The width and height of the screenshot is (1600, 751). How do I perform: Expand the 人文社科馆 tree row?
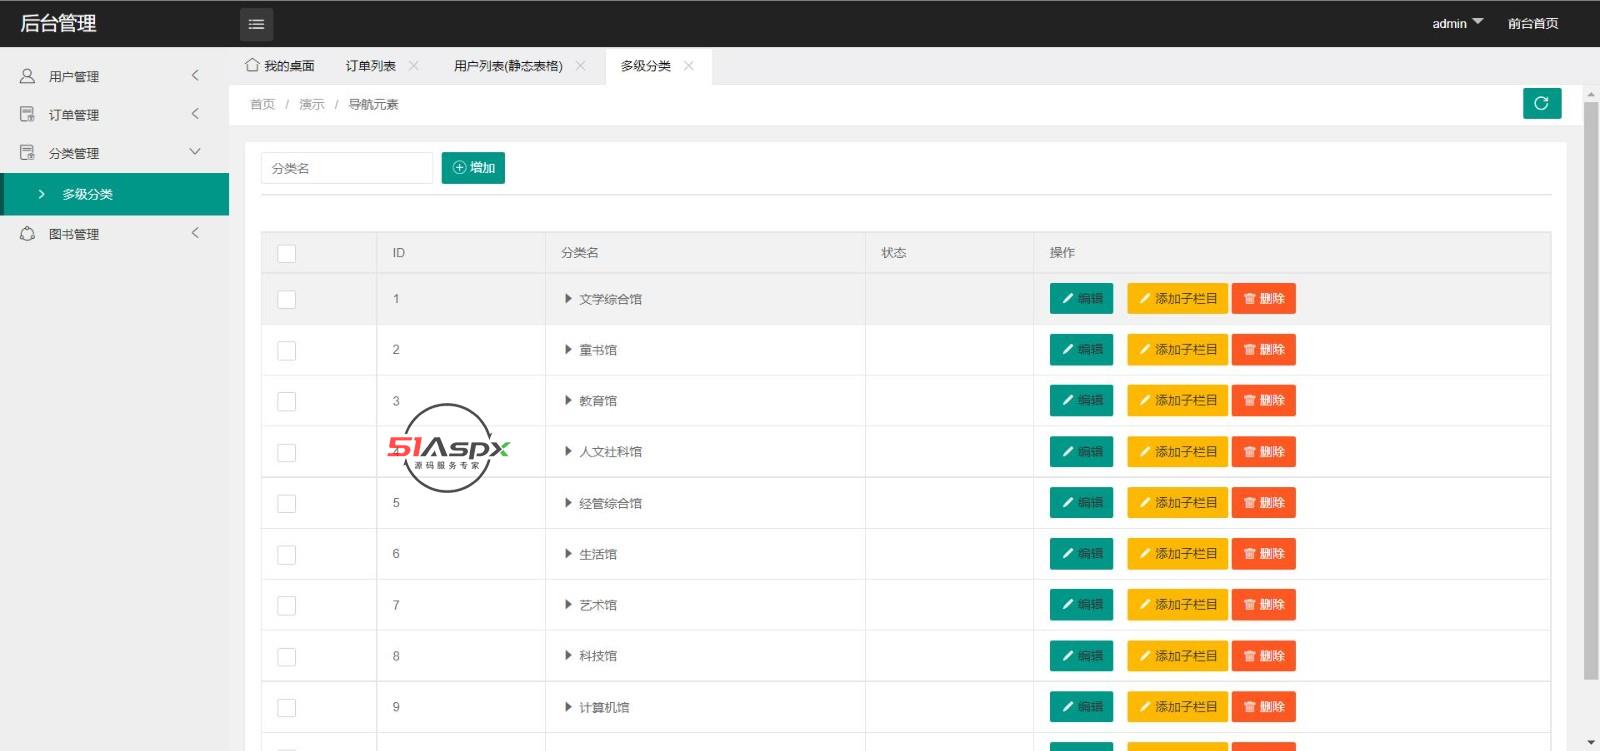[x=568, y=452]
